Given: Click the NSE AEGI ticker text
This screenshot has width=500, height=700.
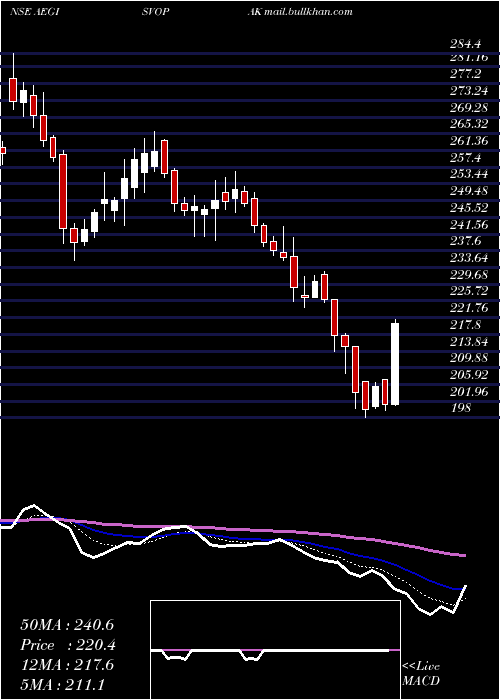Looking at the screenshot, I should (x=34, y=12).
